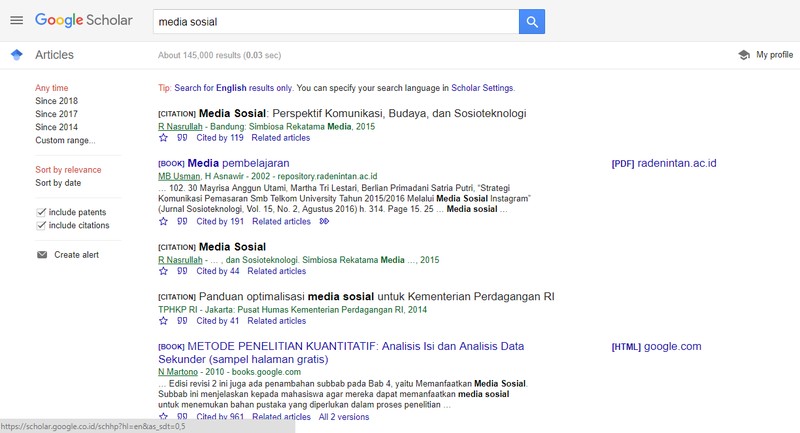Click the quote icon under 'Media Sosial' citation

click(182, 271)
